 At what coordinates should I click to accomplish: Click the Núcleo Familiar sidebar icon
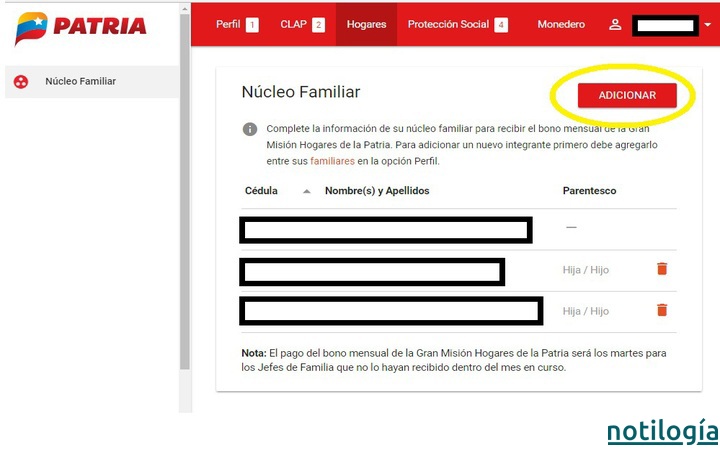[x=21, y=82]
